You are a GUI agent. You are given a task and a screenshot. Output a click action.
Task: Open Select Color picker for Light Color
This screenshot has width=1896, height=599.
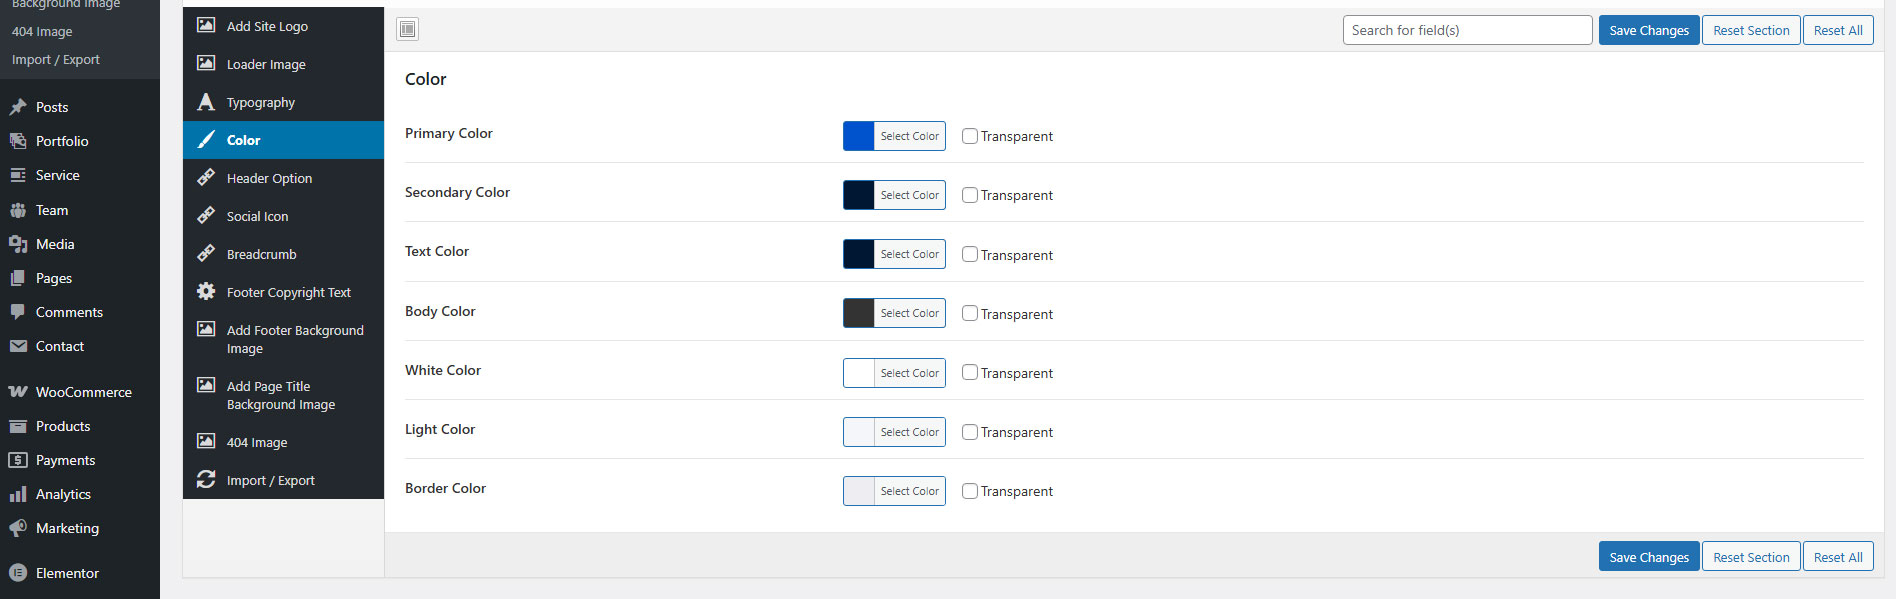(x=909, y=432)
